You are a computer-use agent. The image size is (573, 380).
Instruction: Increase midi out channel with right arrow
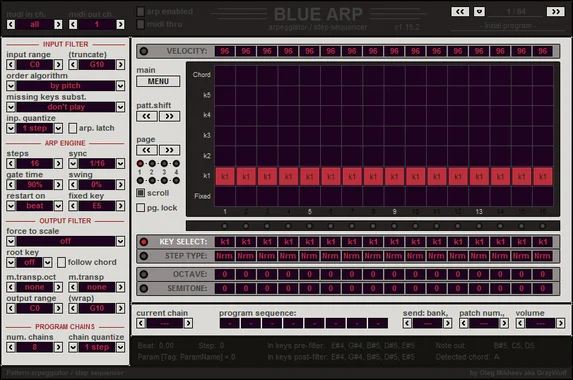[120, 24]
